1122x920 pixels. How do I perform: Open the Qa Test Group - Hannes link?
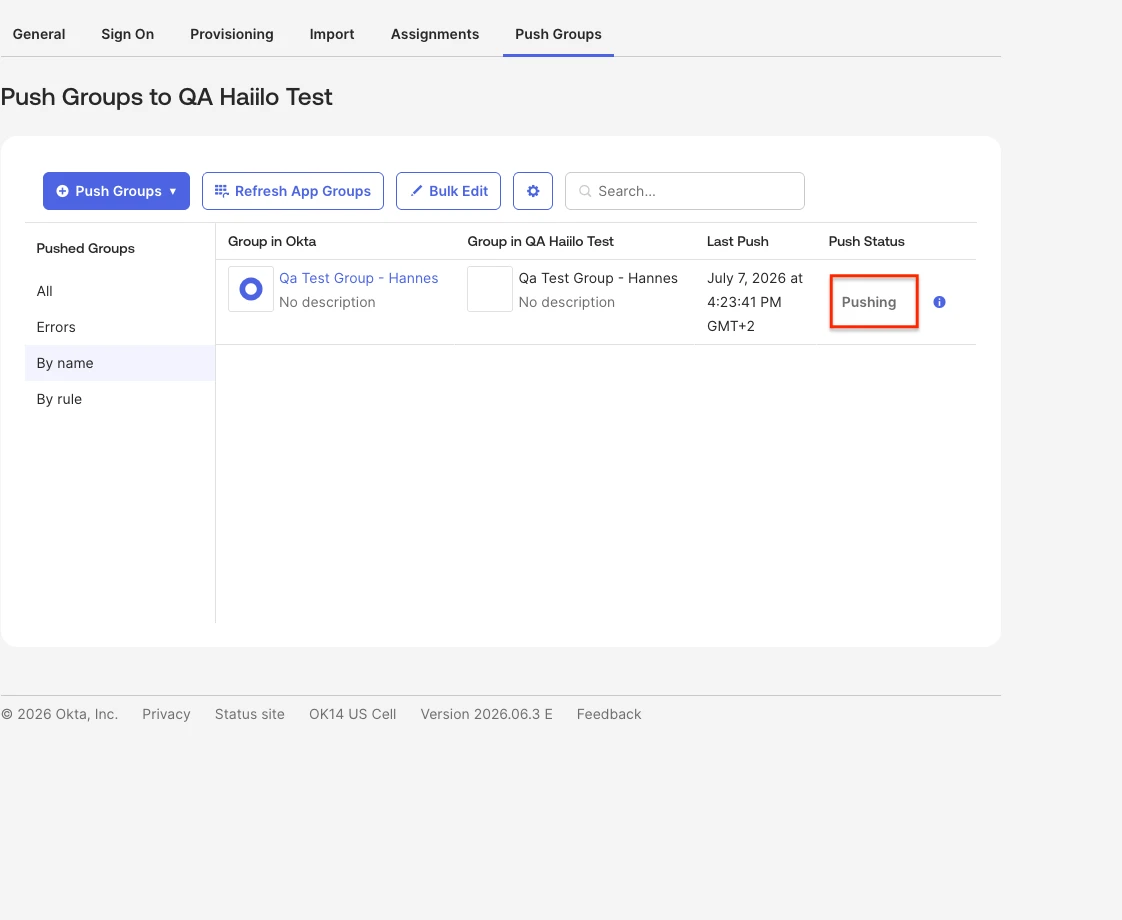(358, 278)
